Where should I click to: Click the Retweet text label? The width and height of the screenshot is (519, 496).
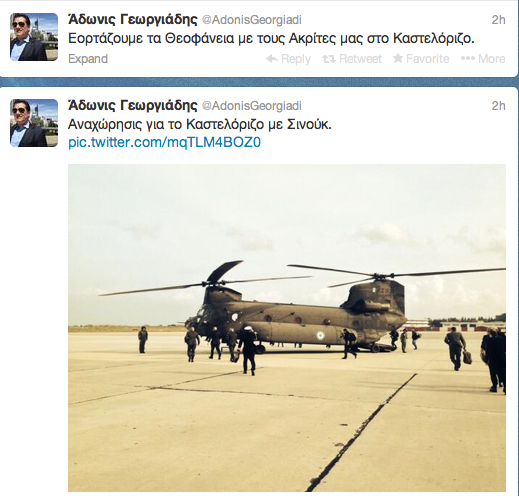tap(360, 59)
